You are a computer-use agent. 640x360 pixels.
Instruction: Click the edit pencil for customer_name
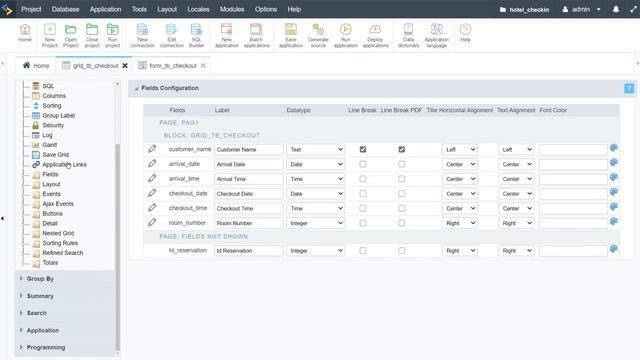tap(152, 149)
